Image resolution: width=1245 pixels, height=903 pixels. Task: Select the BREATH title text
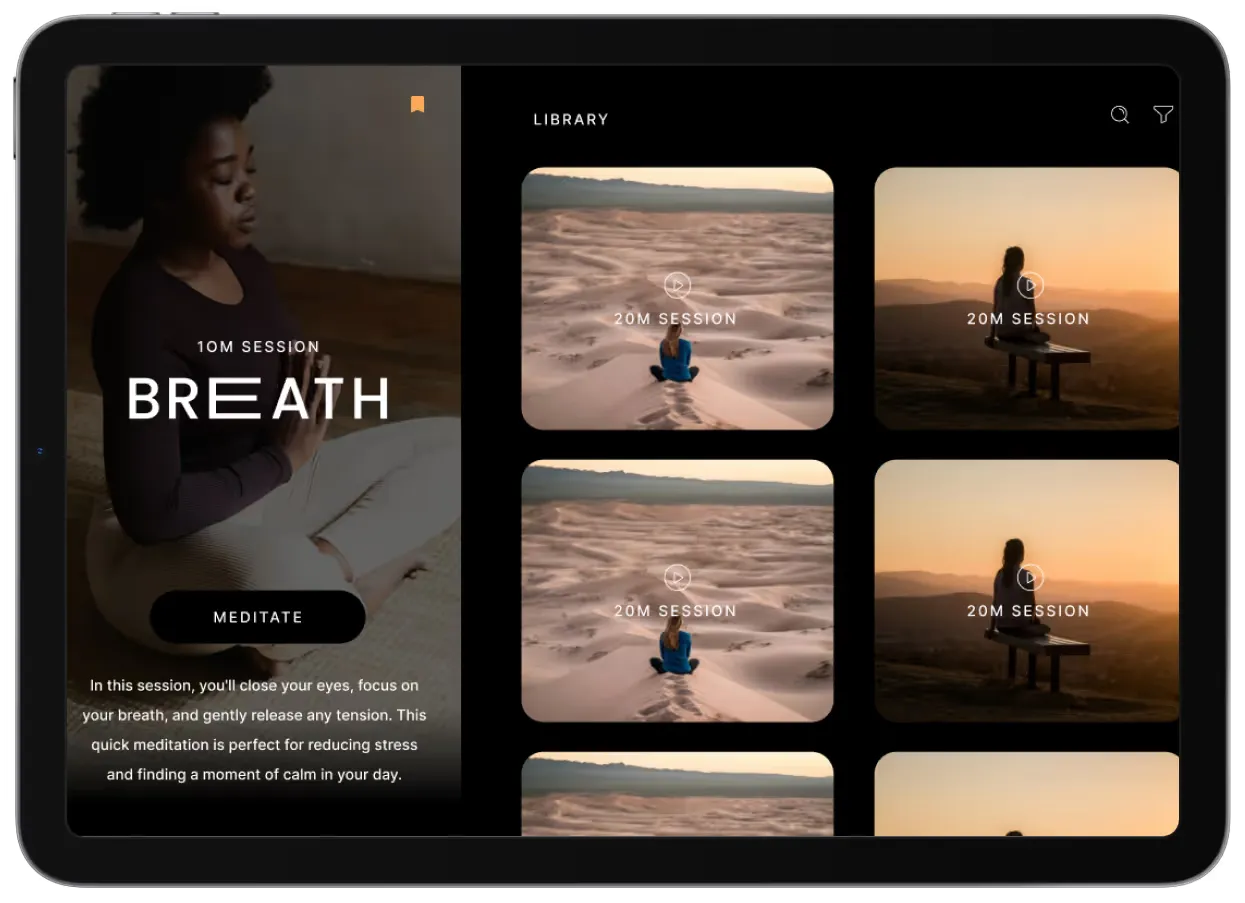[x=258, y=398]
